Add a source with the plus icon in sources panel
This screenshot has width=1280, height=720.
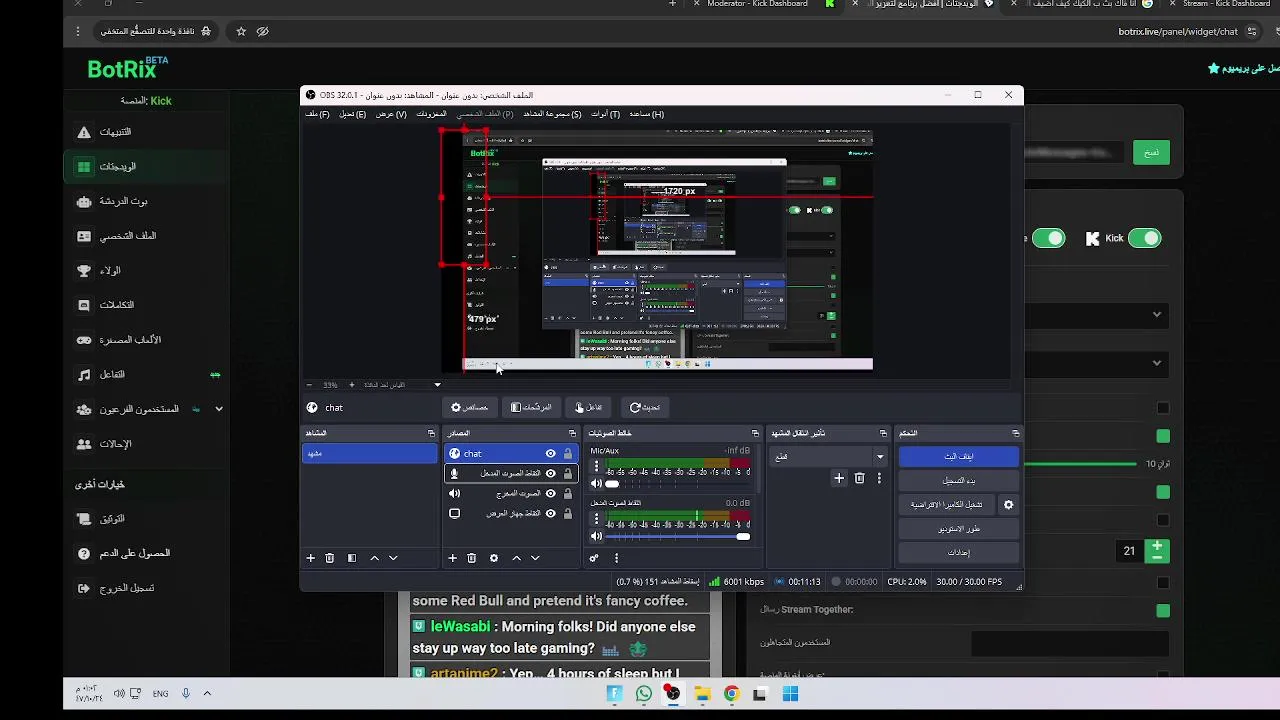coord(452,558)
